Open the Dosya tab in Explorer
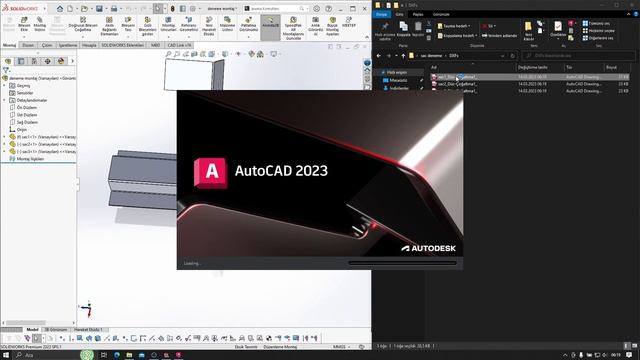 382,14
